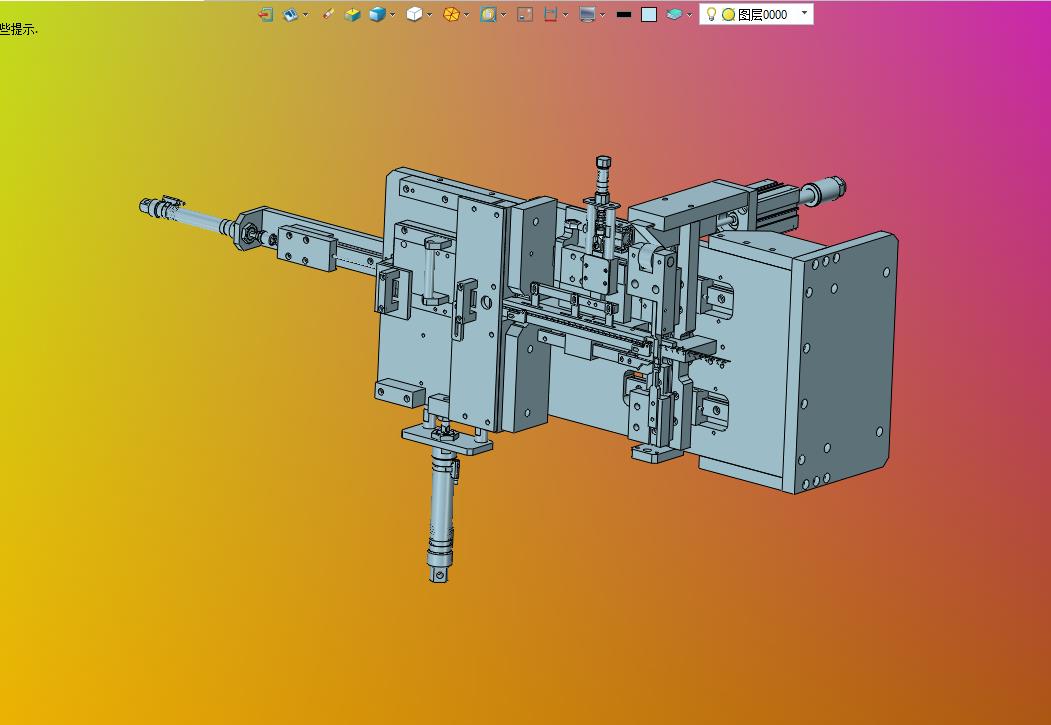Click the zoom window icon
The width and height of the screenshot is (1051, 725).
pyautogui.click(x=488, y=14)
